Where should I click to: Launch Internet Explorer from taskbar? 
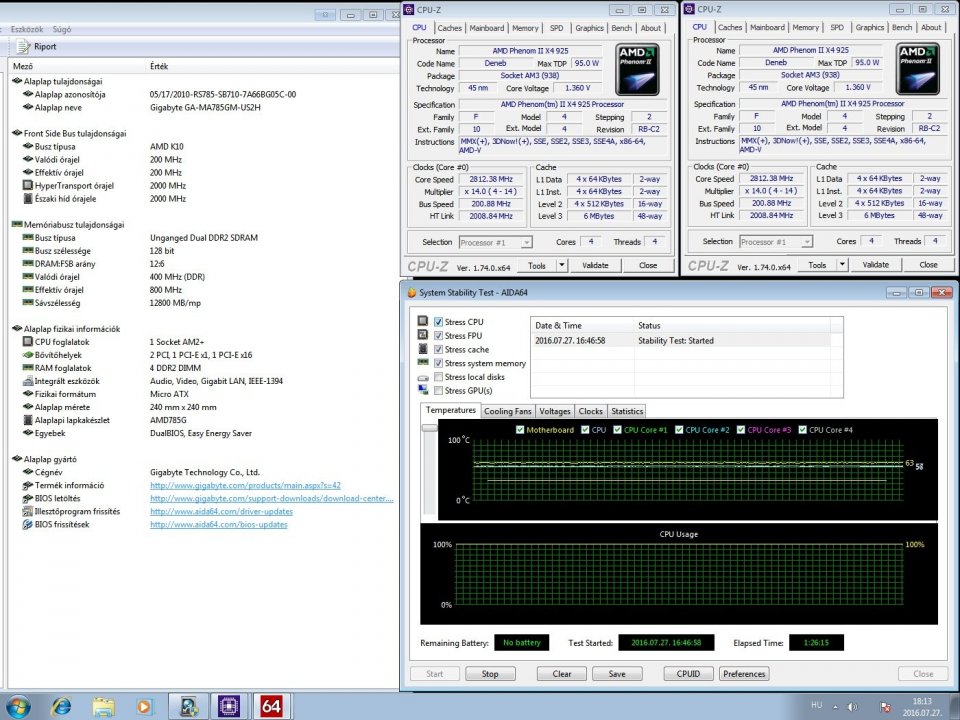[x=61, y=707]
